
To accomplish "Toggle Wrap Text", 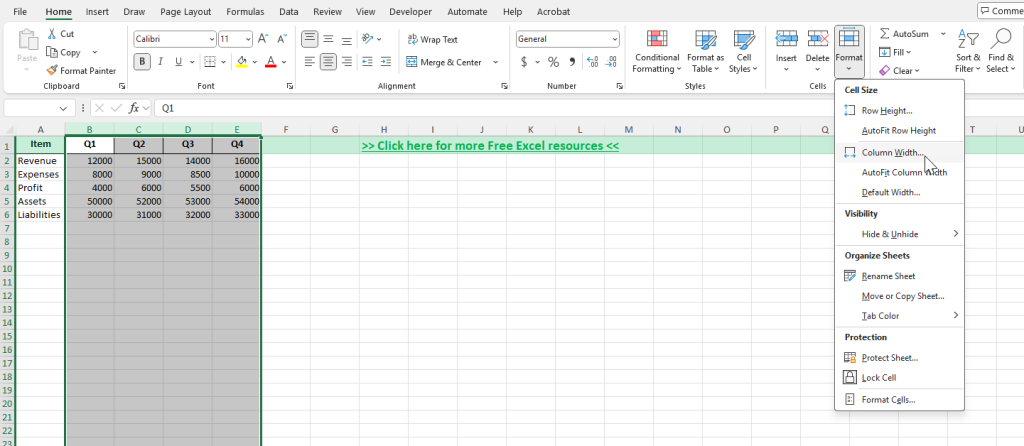I will 432,39.
